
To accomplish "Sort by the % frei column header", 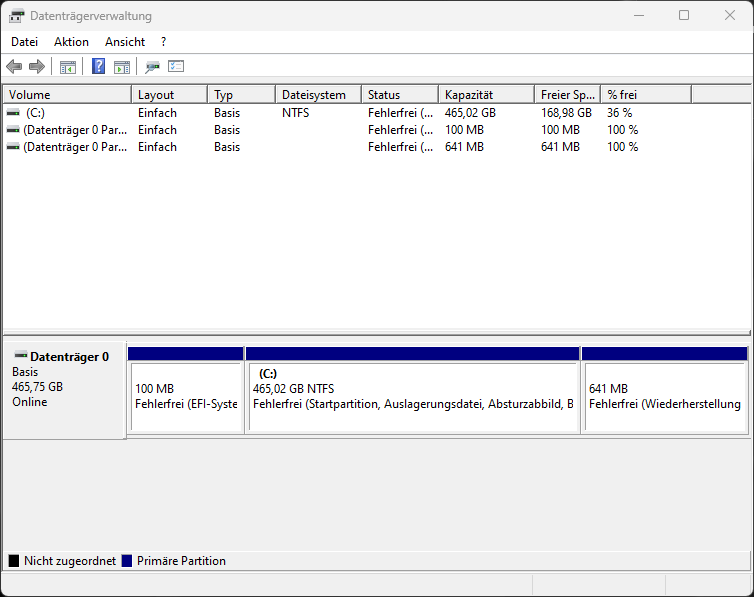I will pos(646,95).
